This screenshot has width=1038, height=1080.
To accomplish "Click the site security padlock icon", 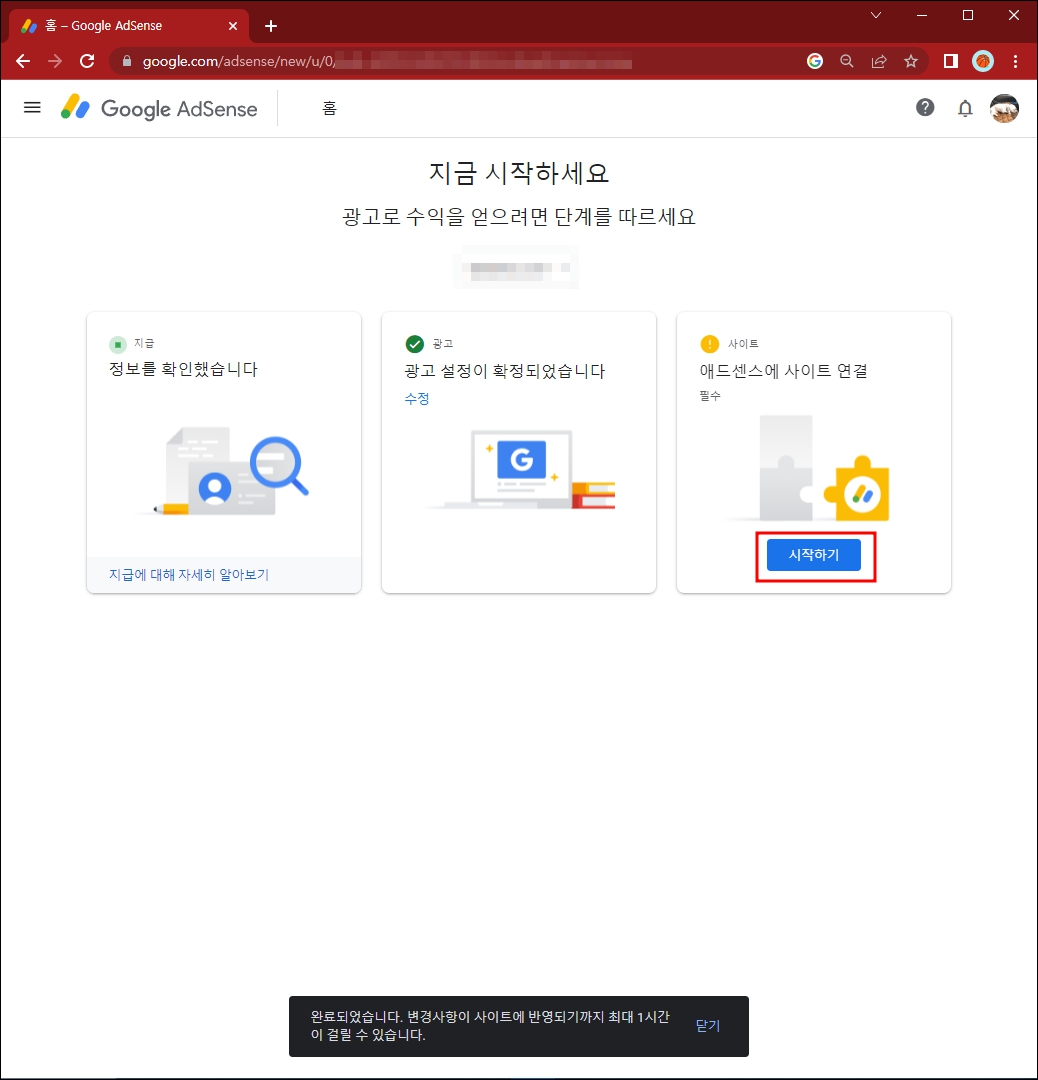I will (126, 61).
